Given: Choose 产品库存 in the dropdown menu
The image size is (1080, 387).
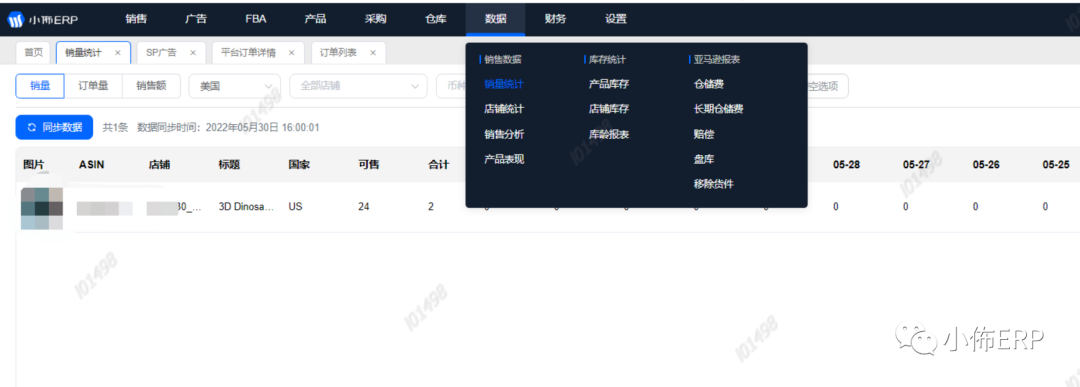Looking at the screenshot, I should (x=609, y=85).
